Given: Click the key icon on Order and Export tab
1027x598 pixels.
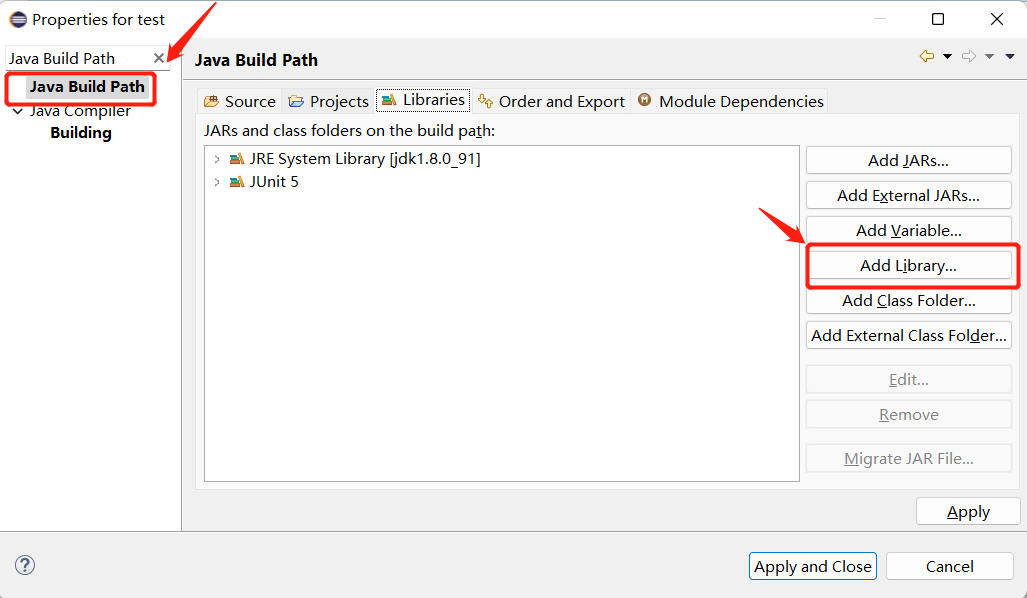Looking at the screenshot, I should pos(486,100).
